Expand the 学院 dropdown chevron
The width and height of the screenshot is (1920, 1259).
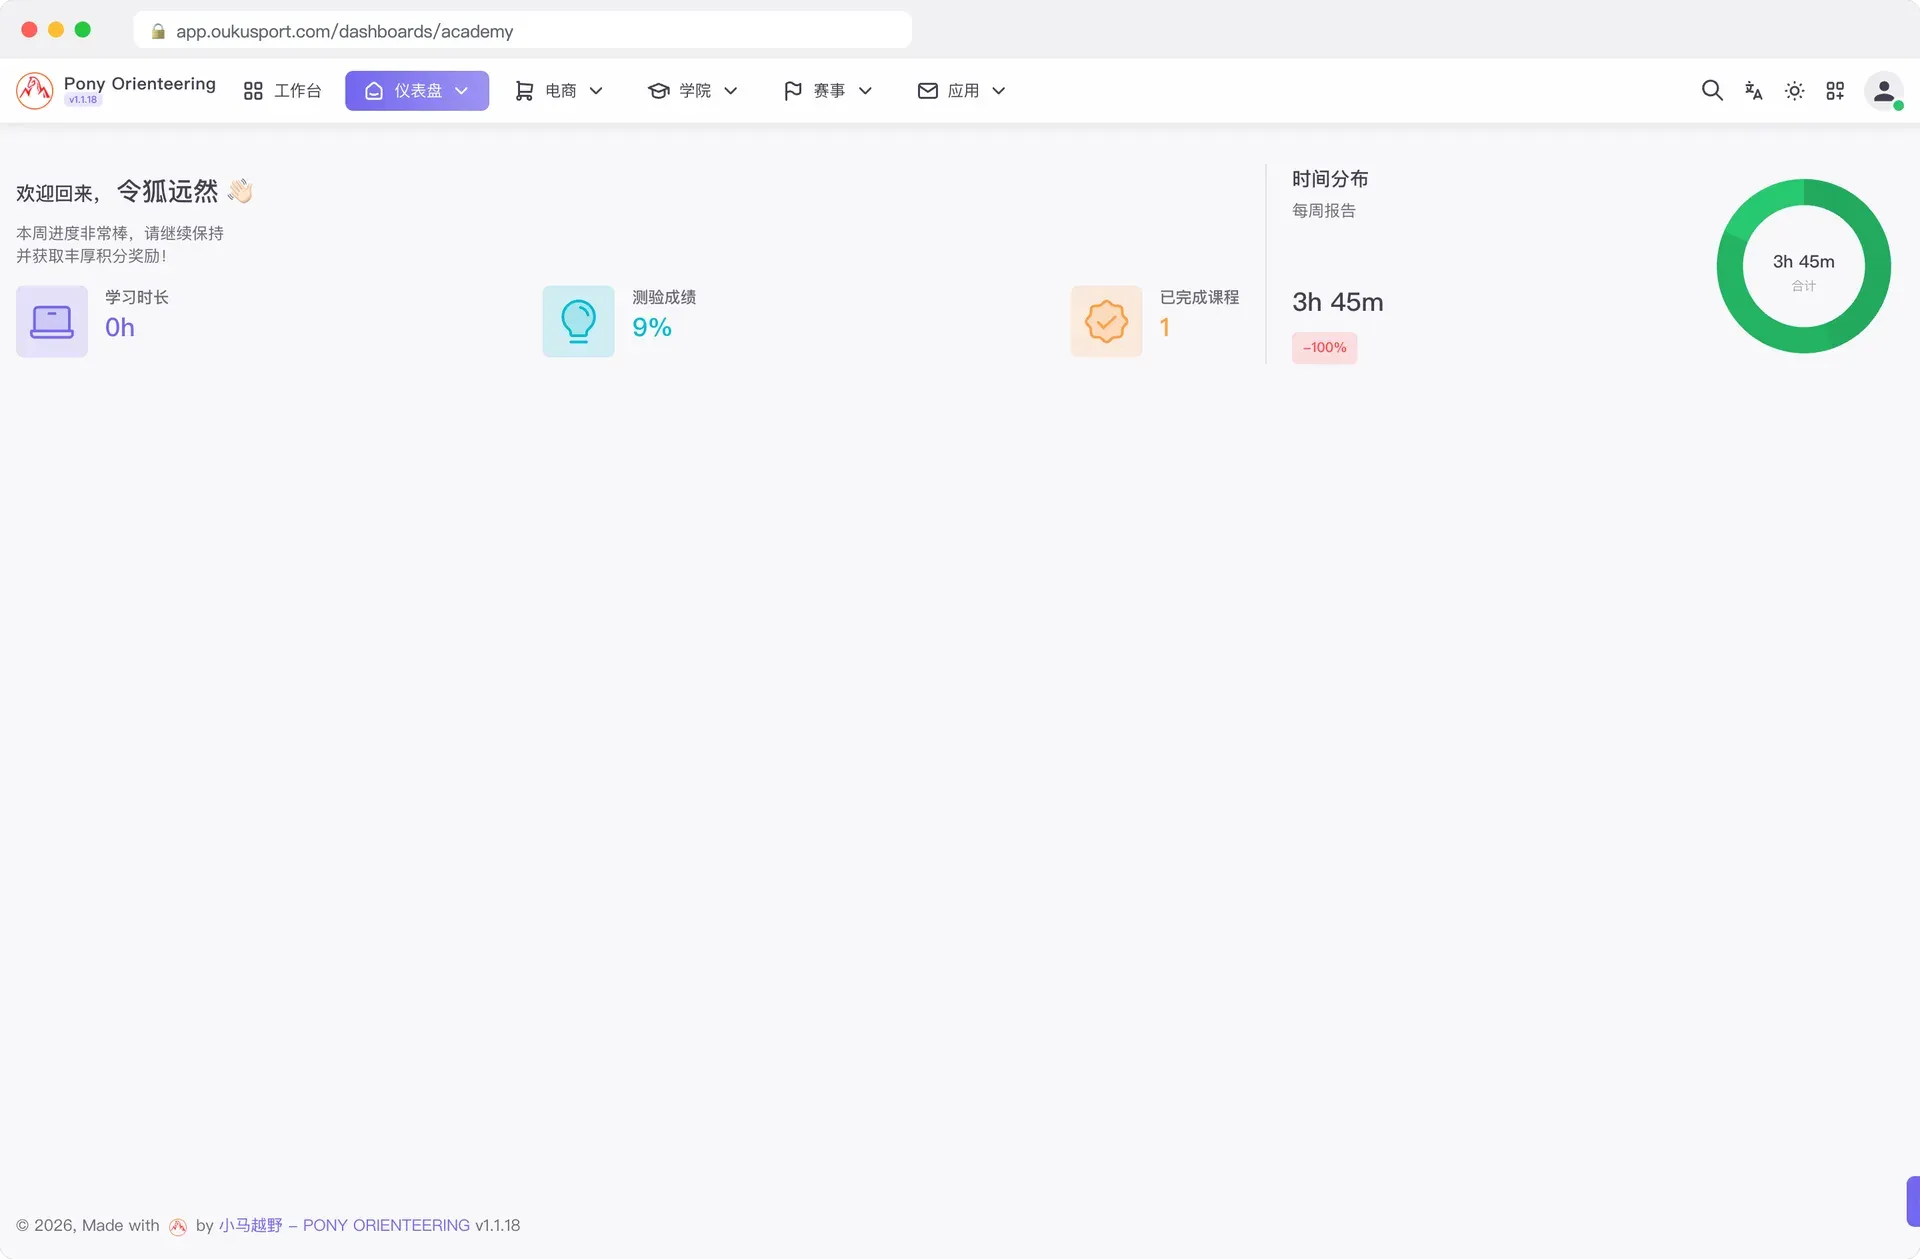(x=730, y=90)
